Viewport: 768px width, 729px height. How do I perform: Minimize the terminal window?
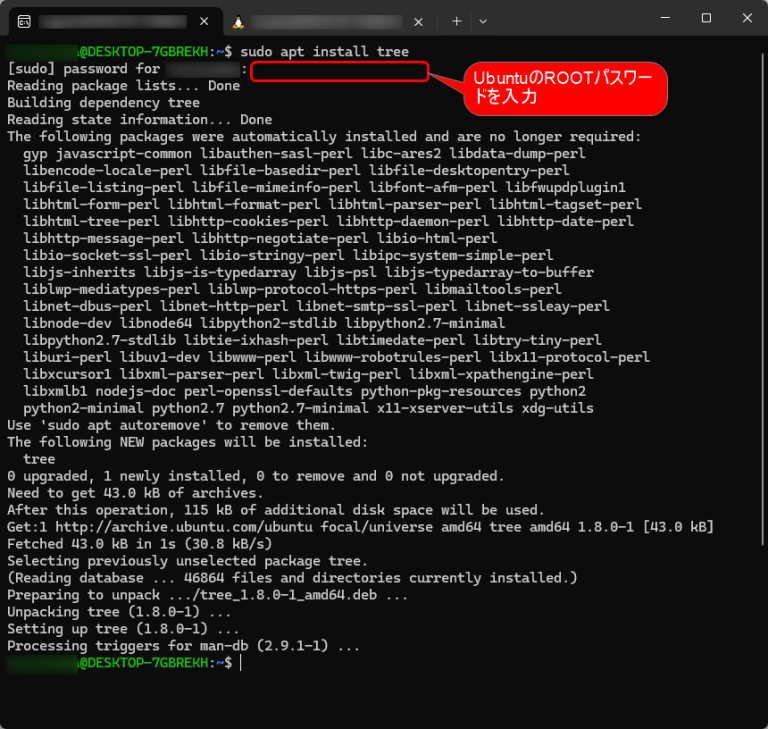665,18
